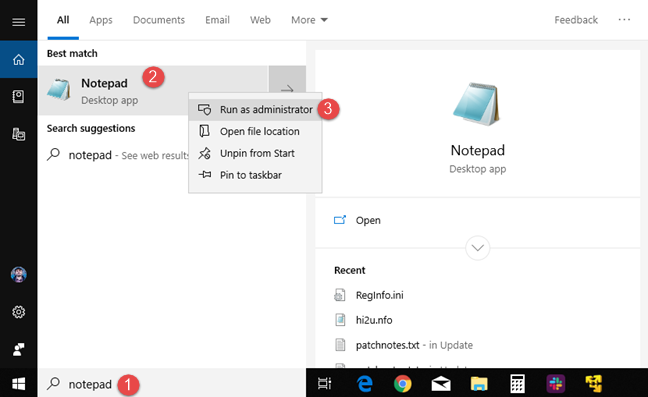Click the Notepad icon in Best match
Screen dimensions: 648x397
click(59, 90)
